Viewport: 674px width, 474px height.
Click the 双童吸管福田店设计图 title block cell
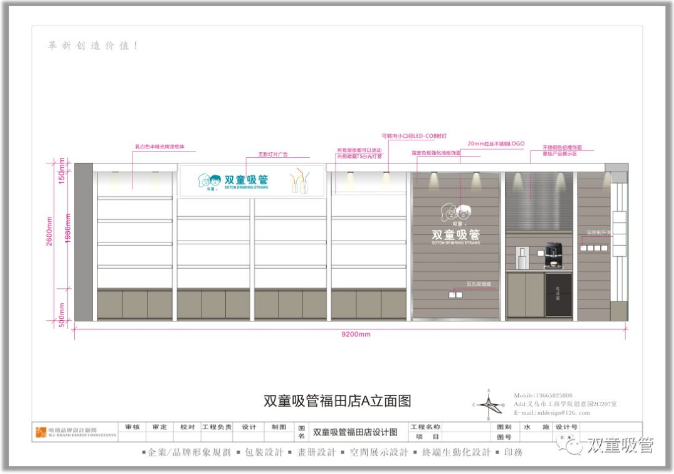[x=355, y=432]
